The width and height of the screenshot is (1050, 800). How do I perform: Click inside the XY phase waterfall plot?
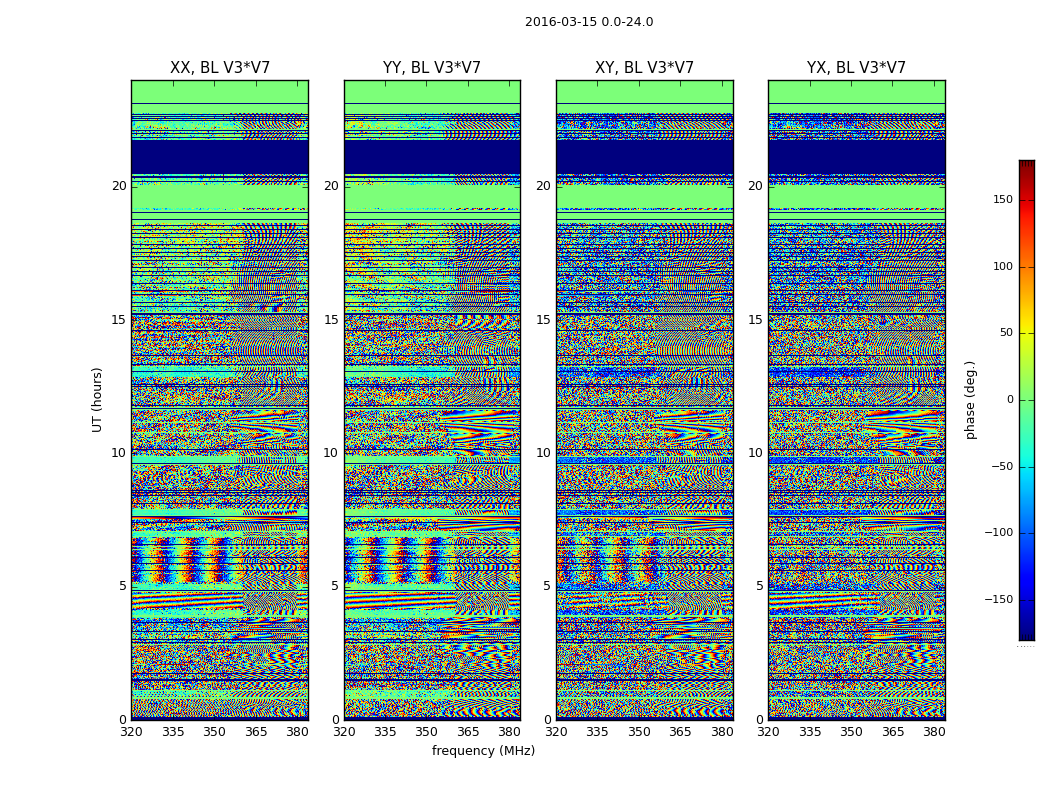point(645,400)
